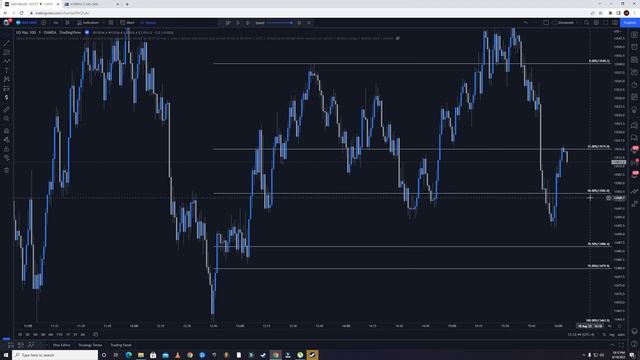The width and height of the screenshot is (640, 360).
Task: Click the go to date calendar icon
Action: pos(96,335)
